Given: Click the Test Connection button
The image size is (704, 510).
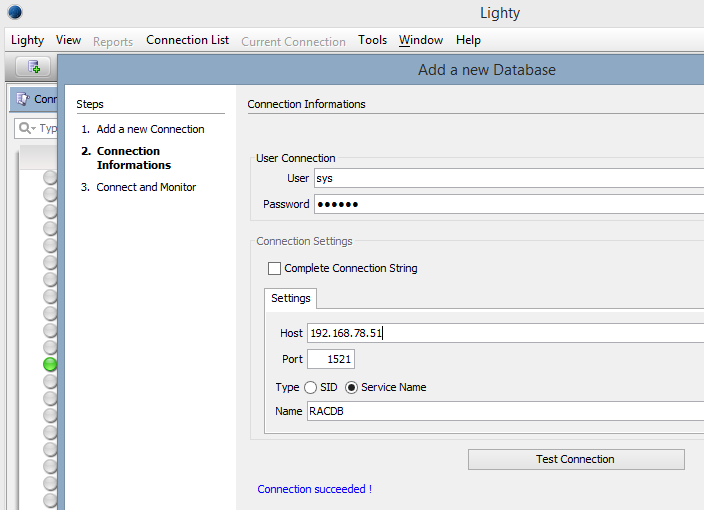Looking at the screenshot, I should [576, 459].
